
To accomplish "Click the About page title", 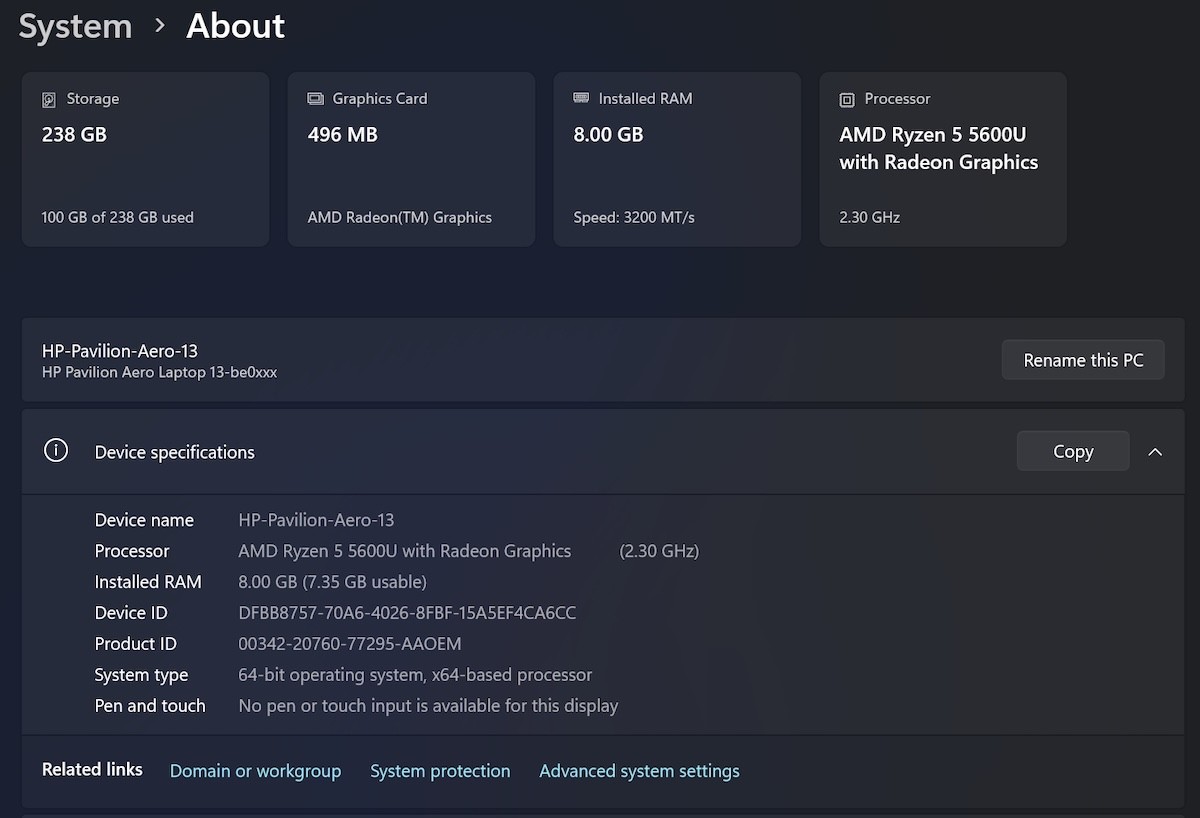I will (x=236, y=26).
